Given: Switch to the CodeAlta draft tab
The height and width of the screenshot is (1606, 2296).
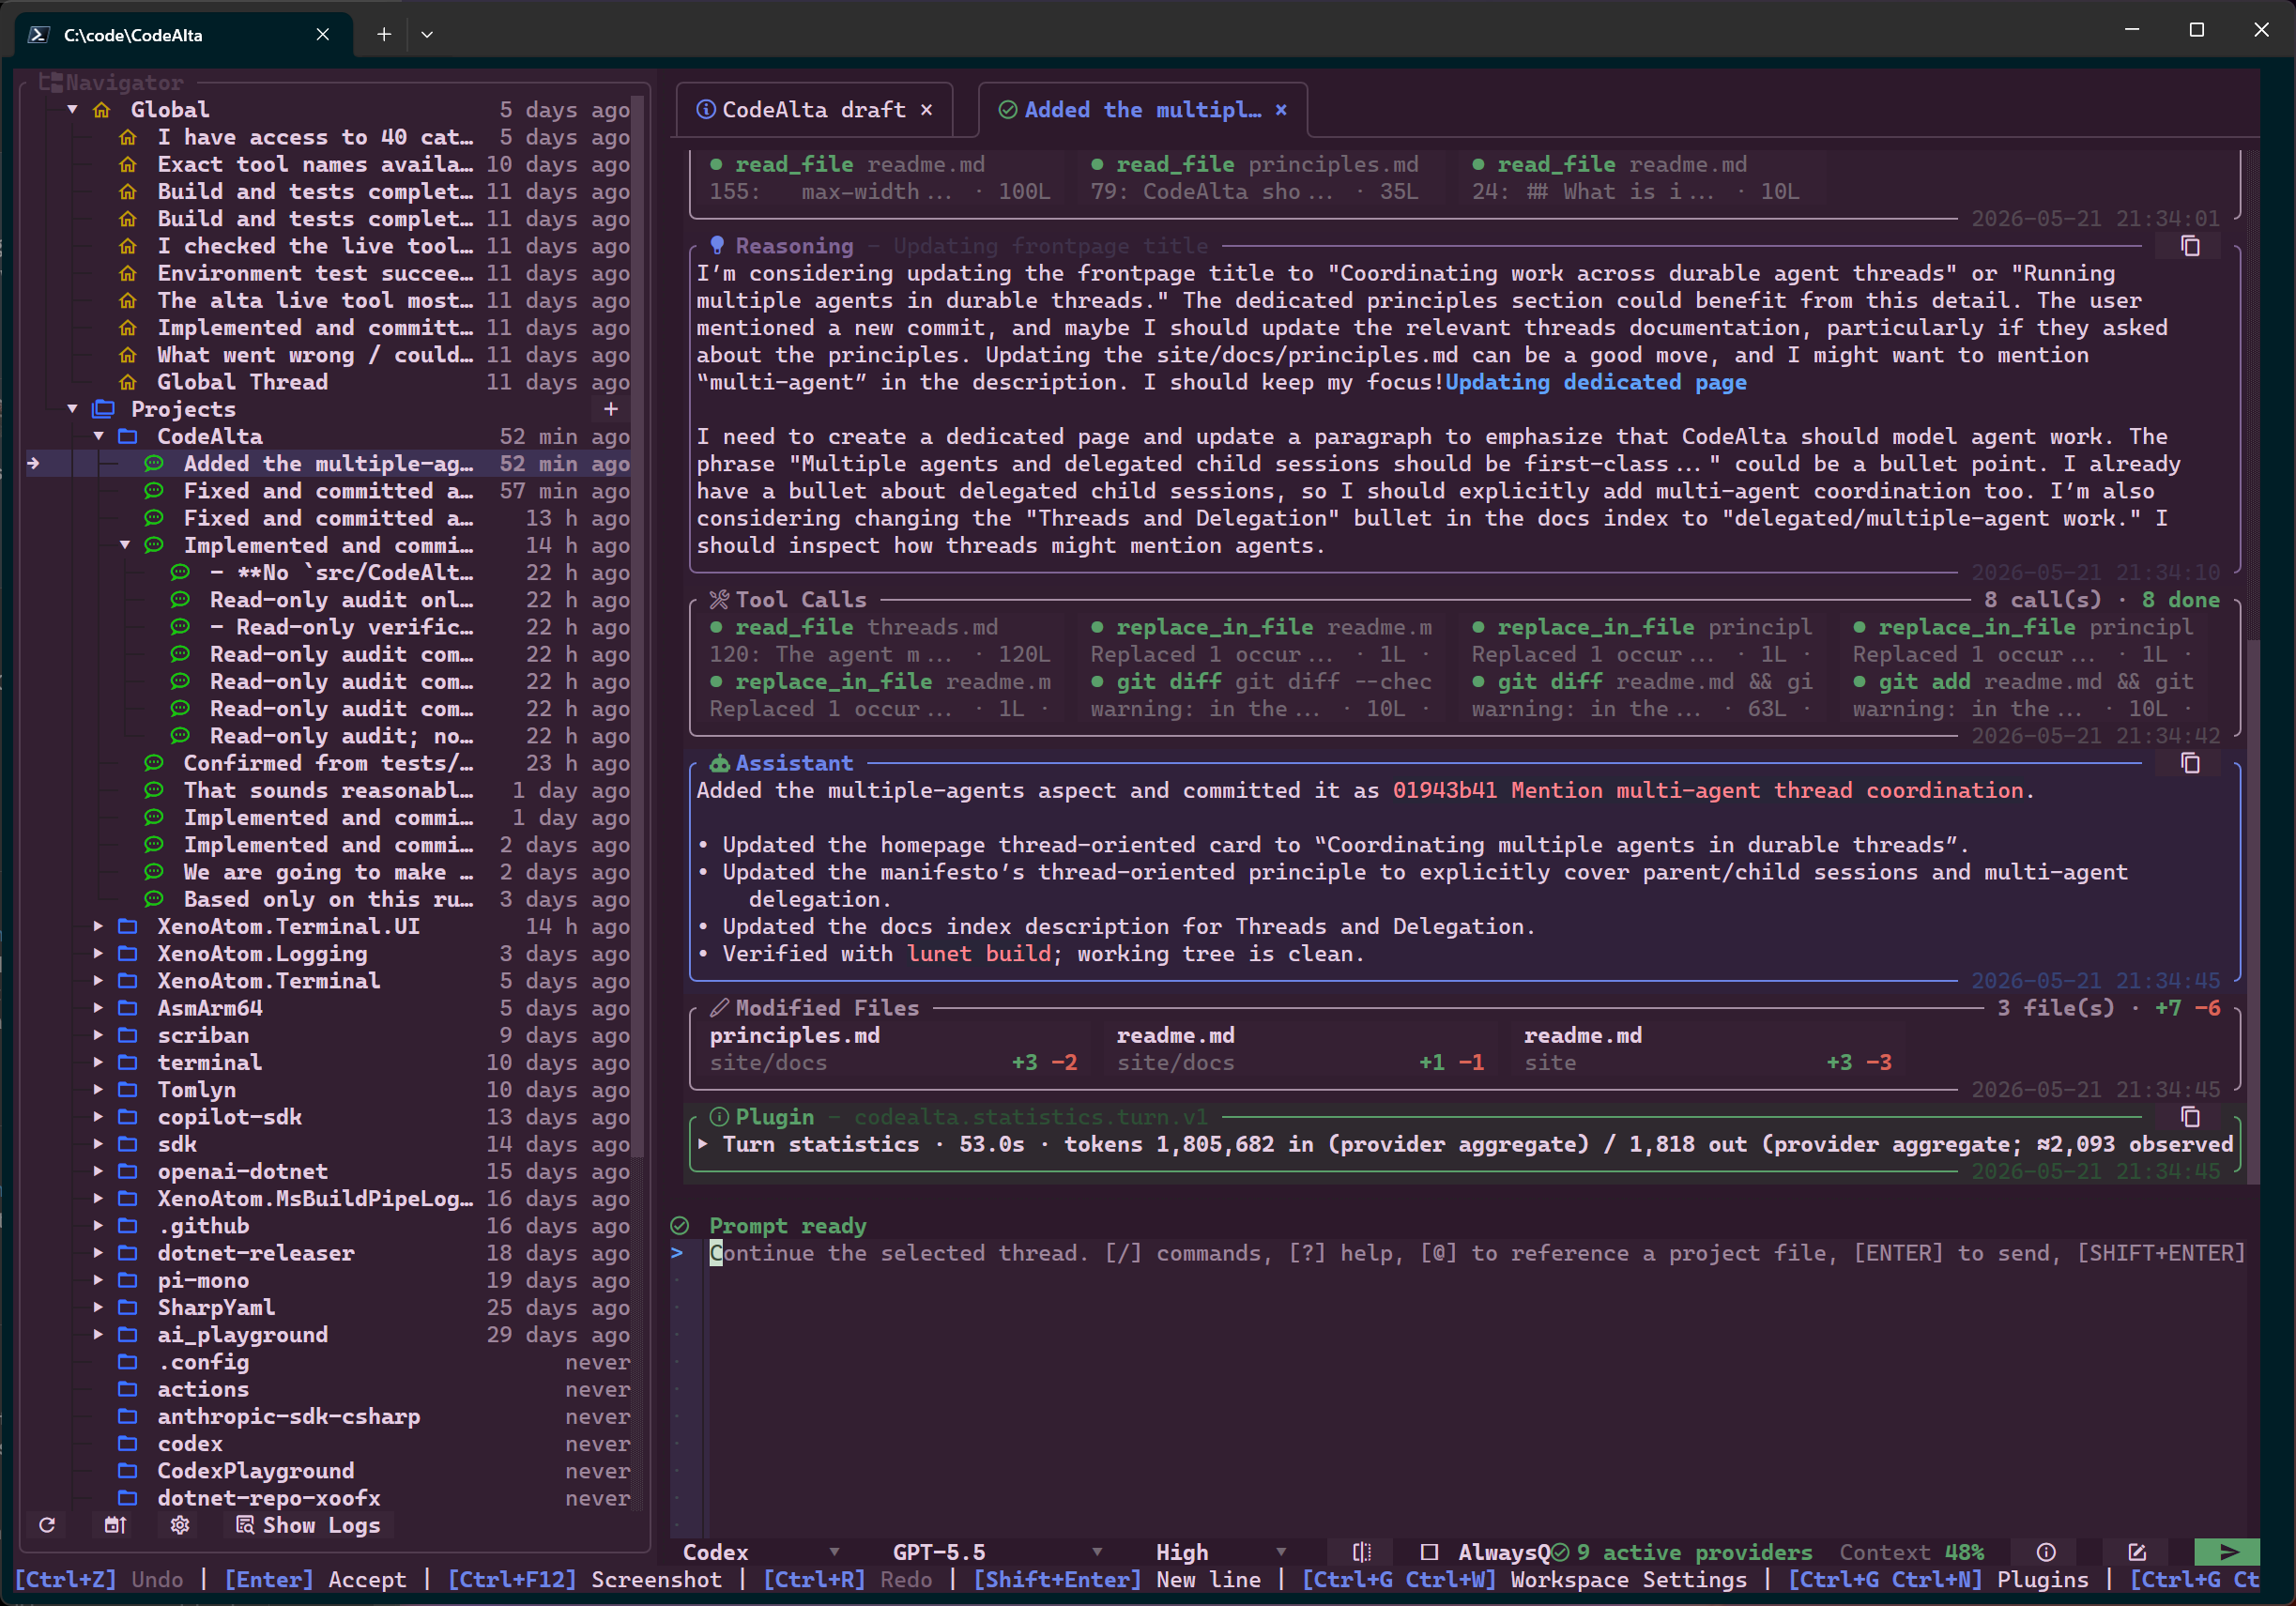Looking at the screenshot, I should point(813,110).
